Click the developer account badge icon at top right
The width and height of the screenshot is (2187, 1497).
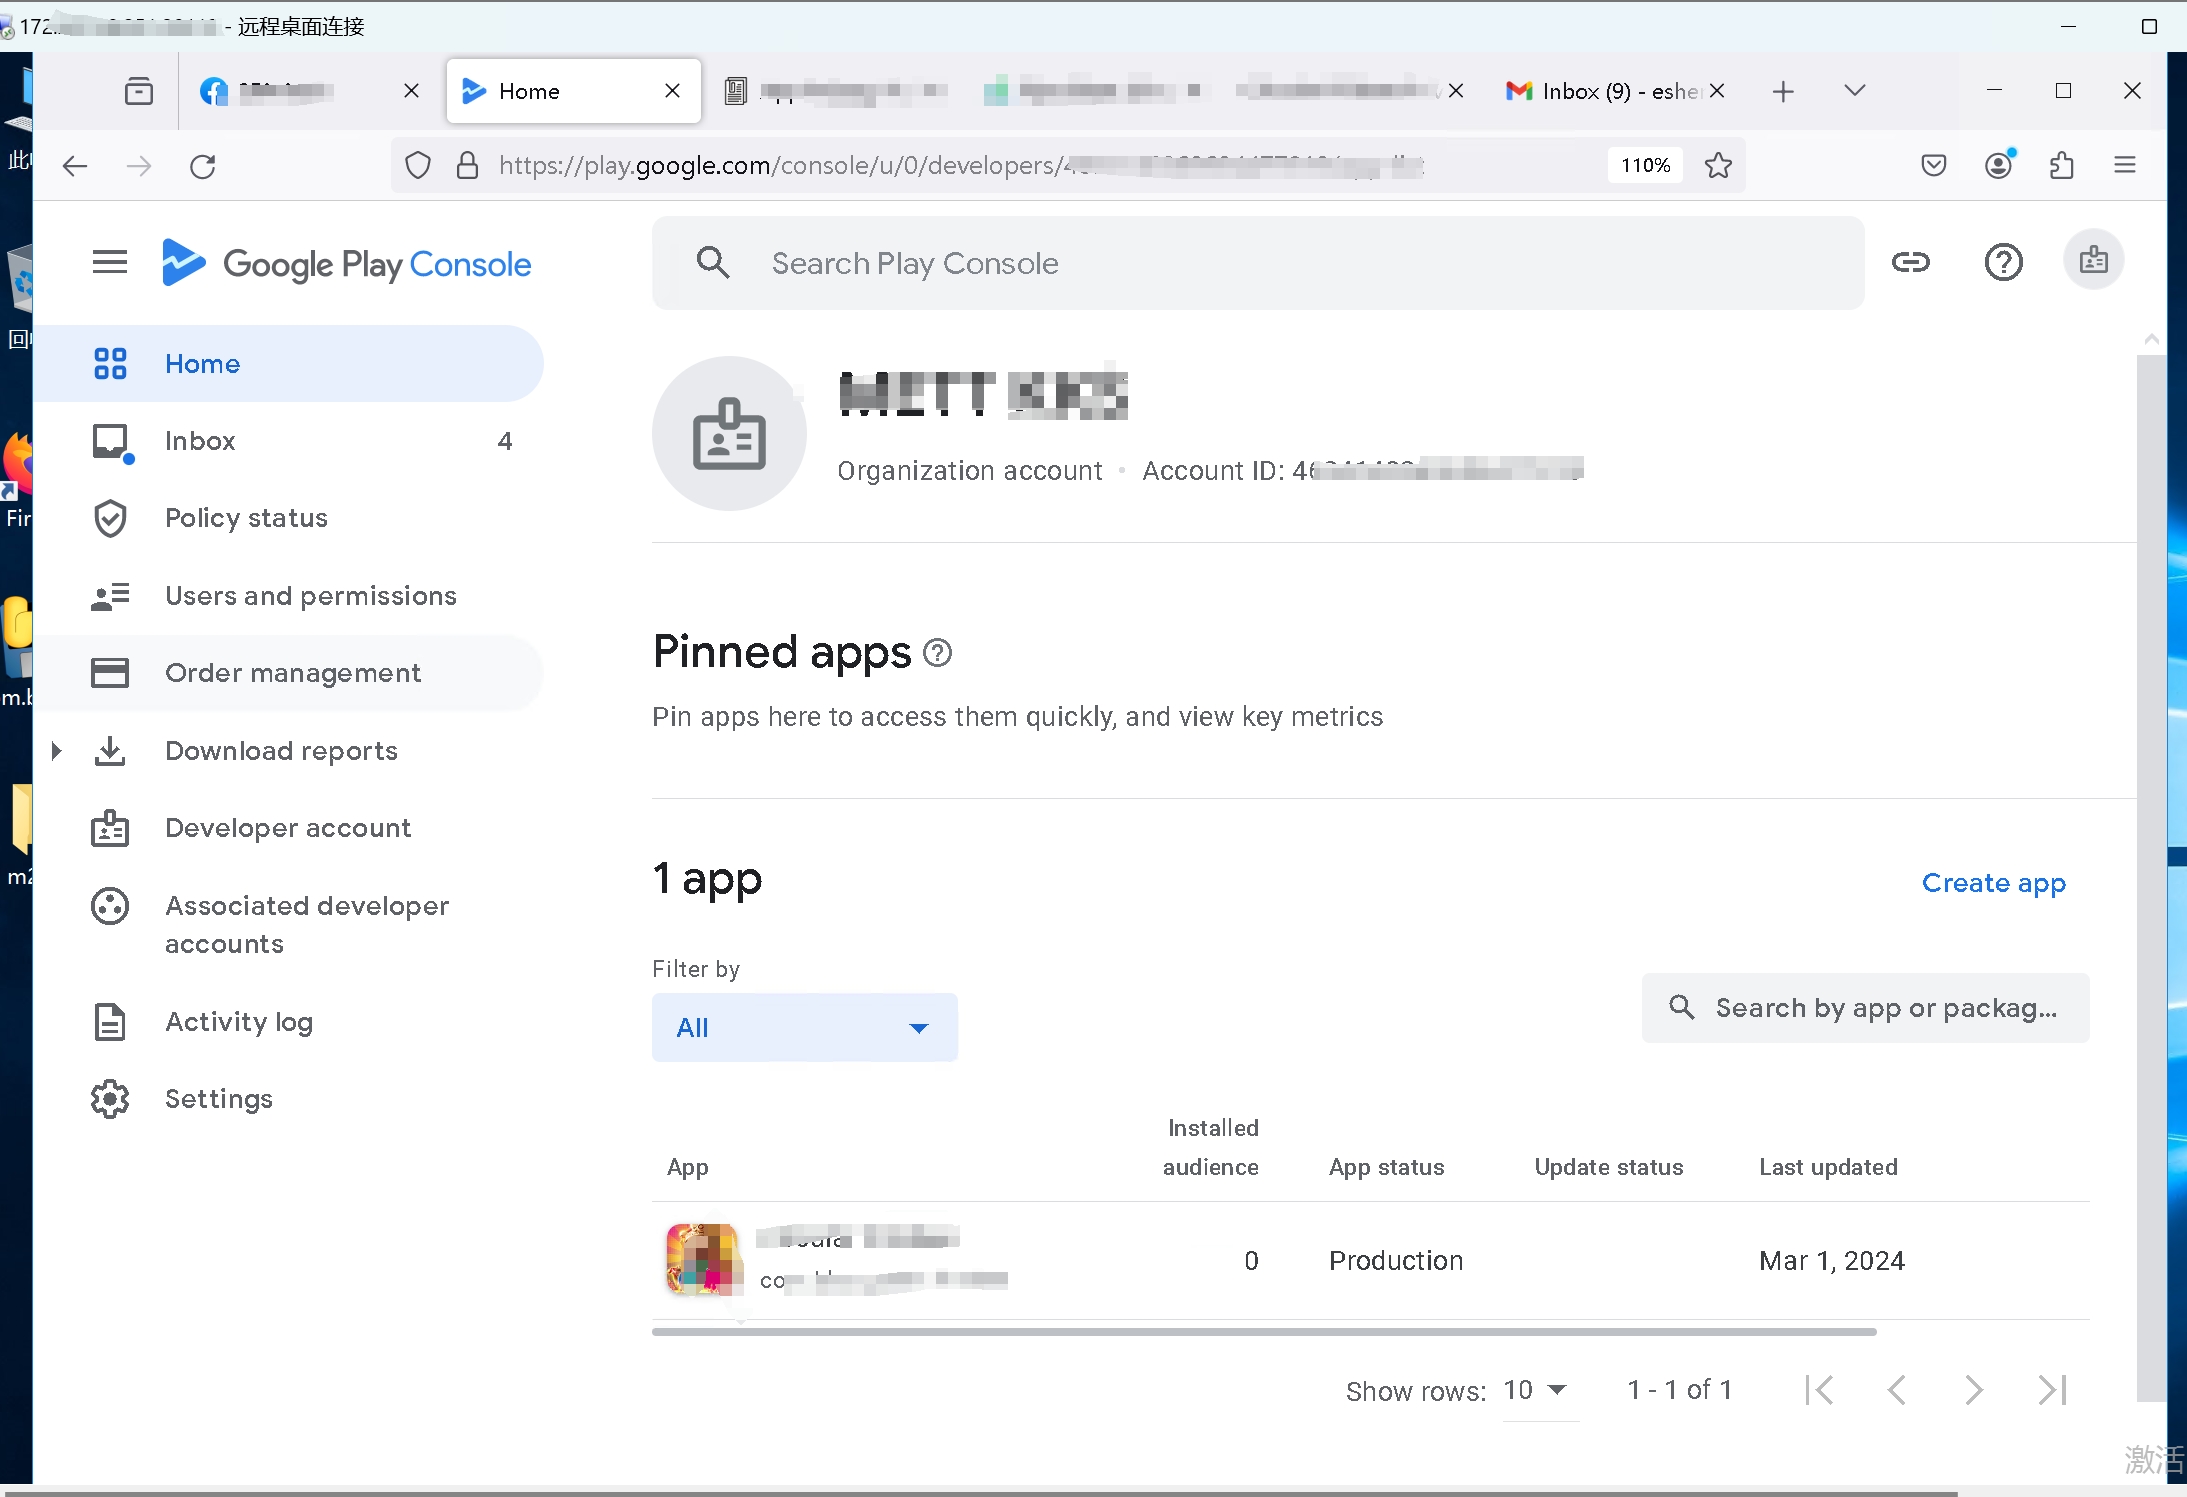point(2093,261)
